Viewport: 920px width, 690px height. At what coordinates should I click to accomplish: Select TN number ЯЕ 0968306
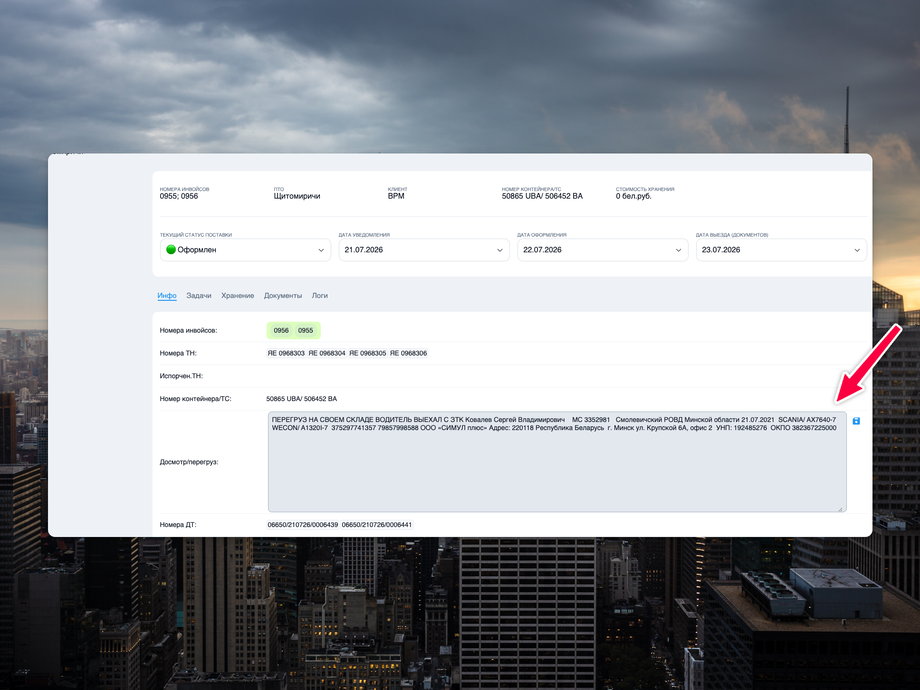click(x=408, y=353)
